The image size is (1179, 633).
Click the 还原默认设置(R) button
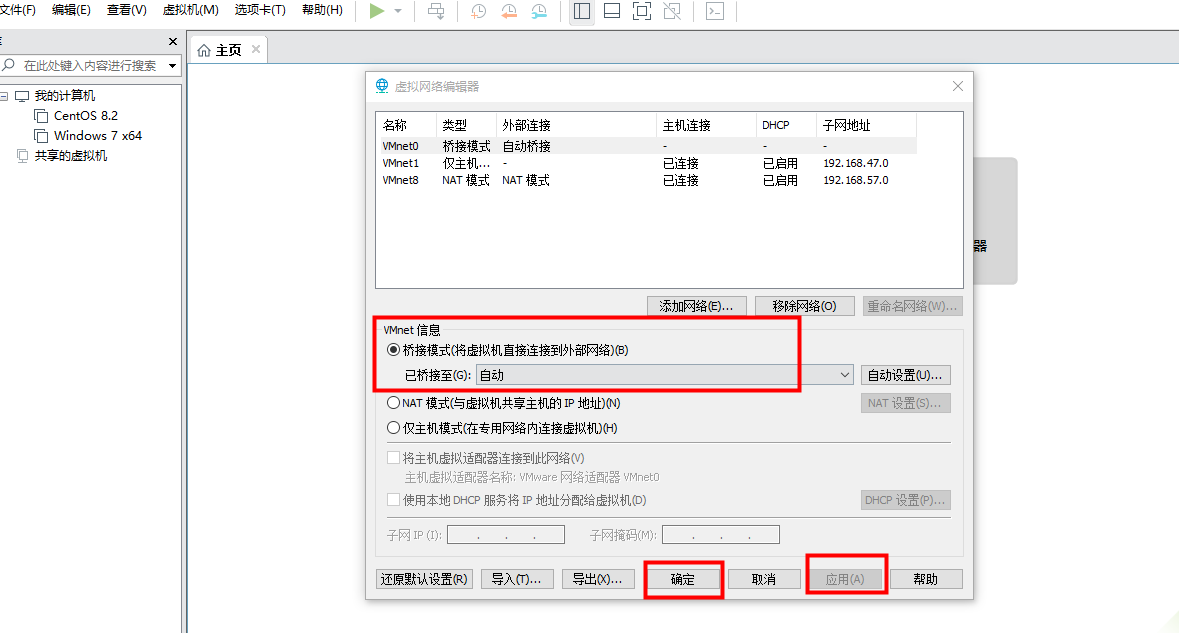[424, 579]
